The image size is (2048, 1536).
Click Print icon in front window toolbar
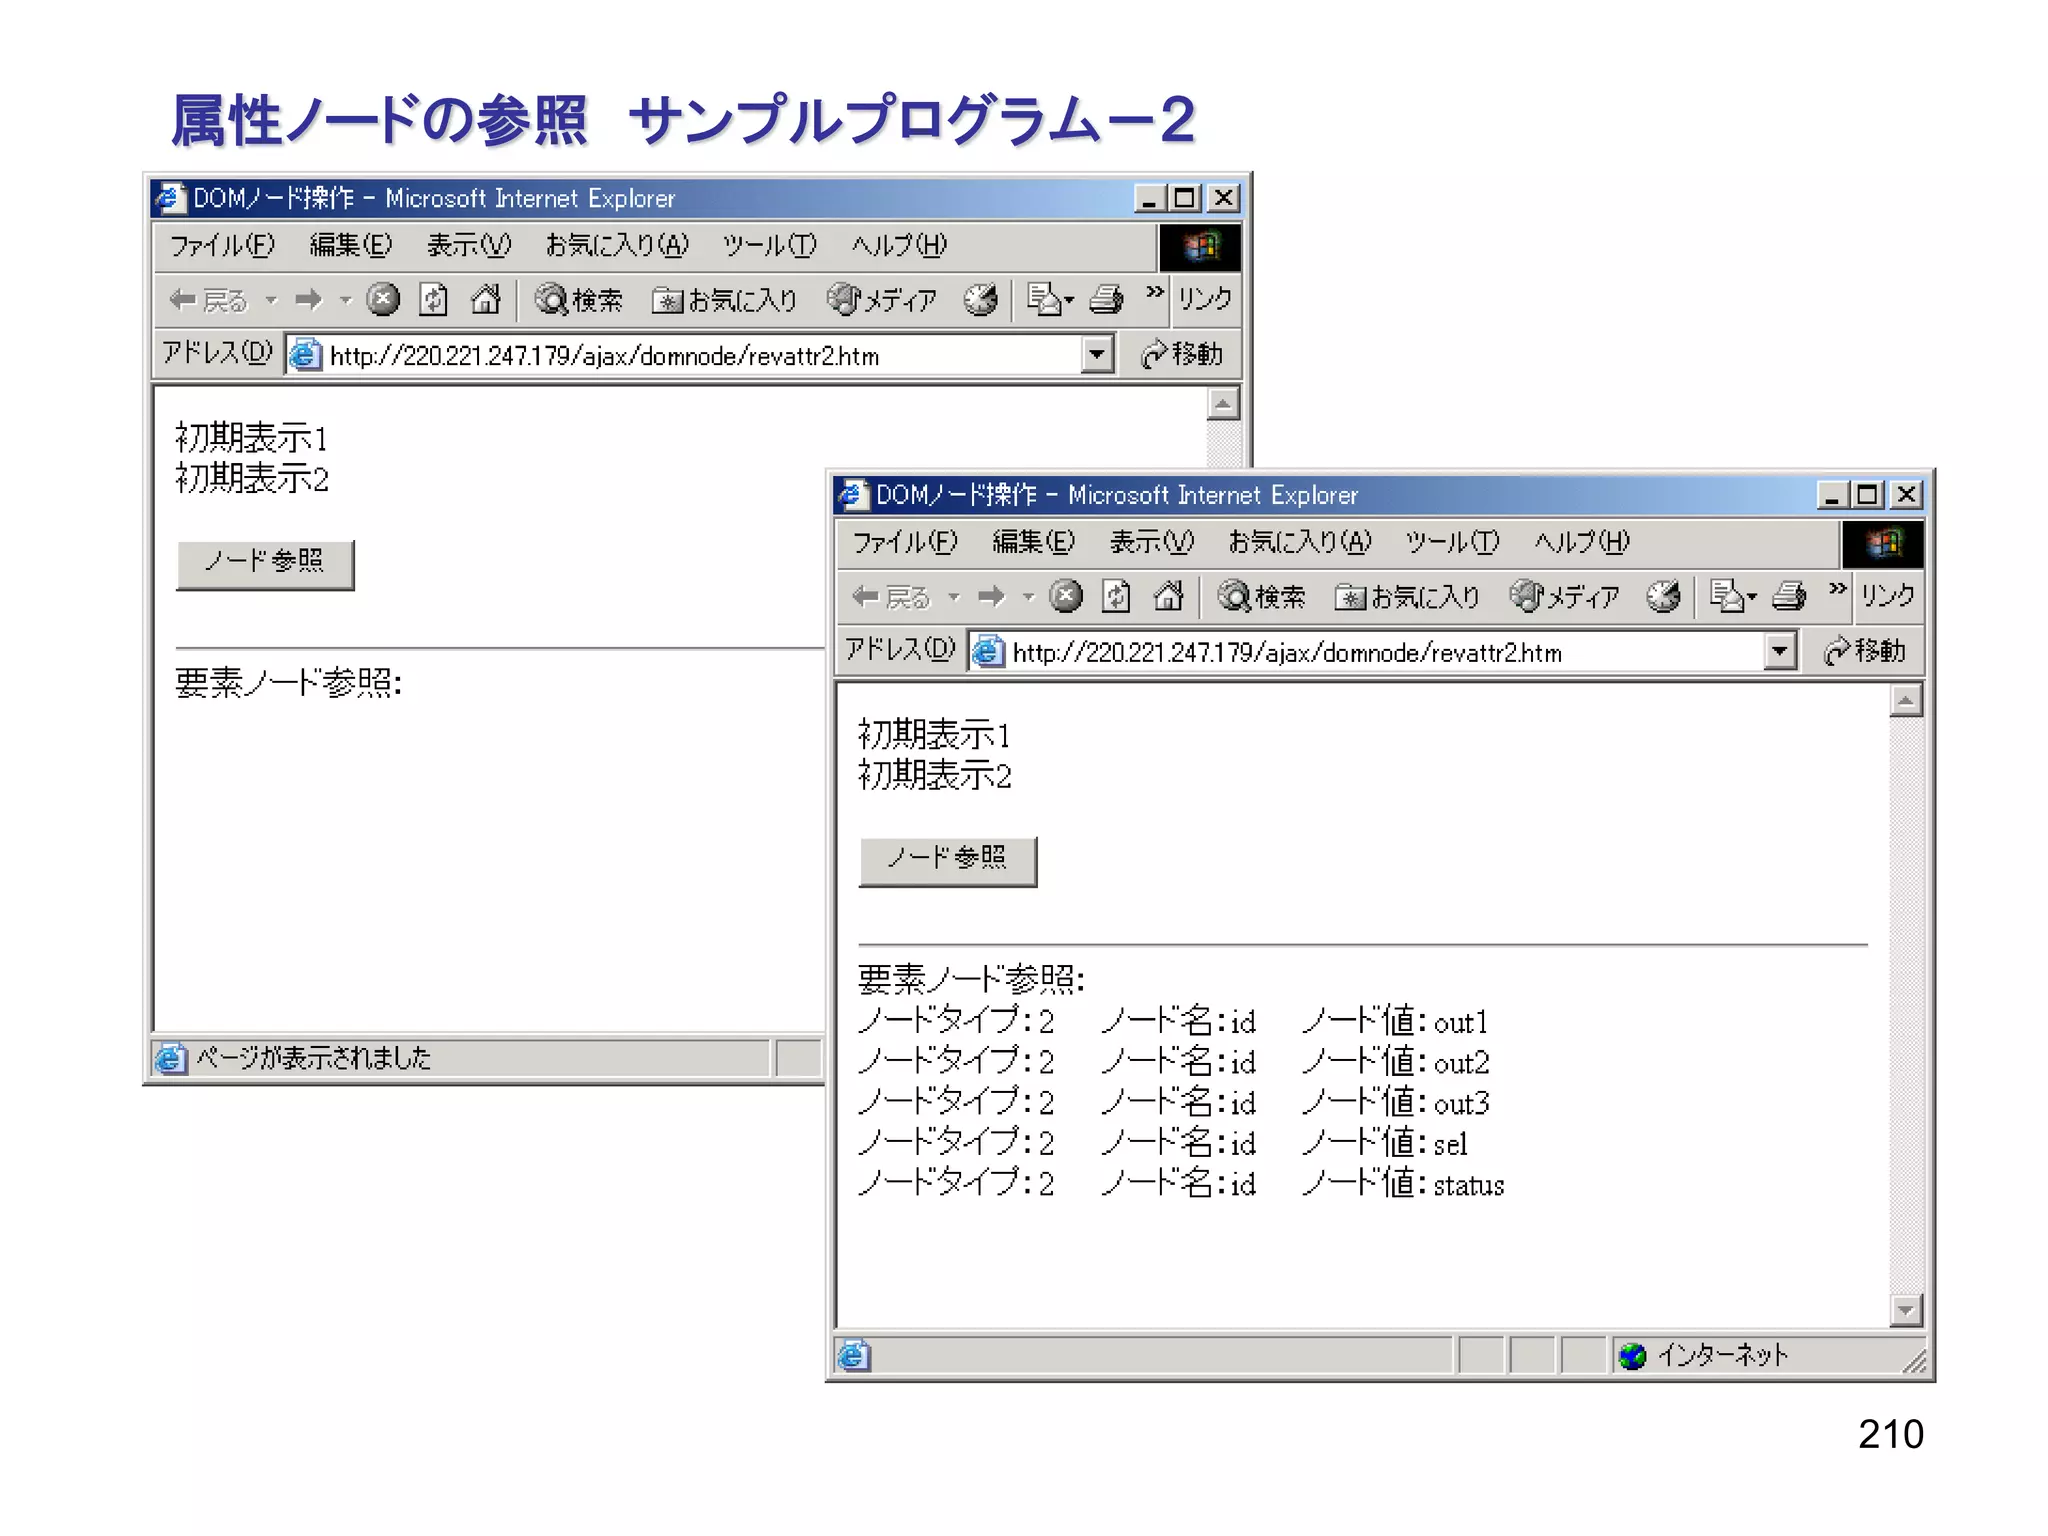point(1789,597)
